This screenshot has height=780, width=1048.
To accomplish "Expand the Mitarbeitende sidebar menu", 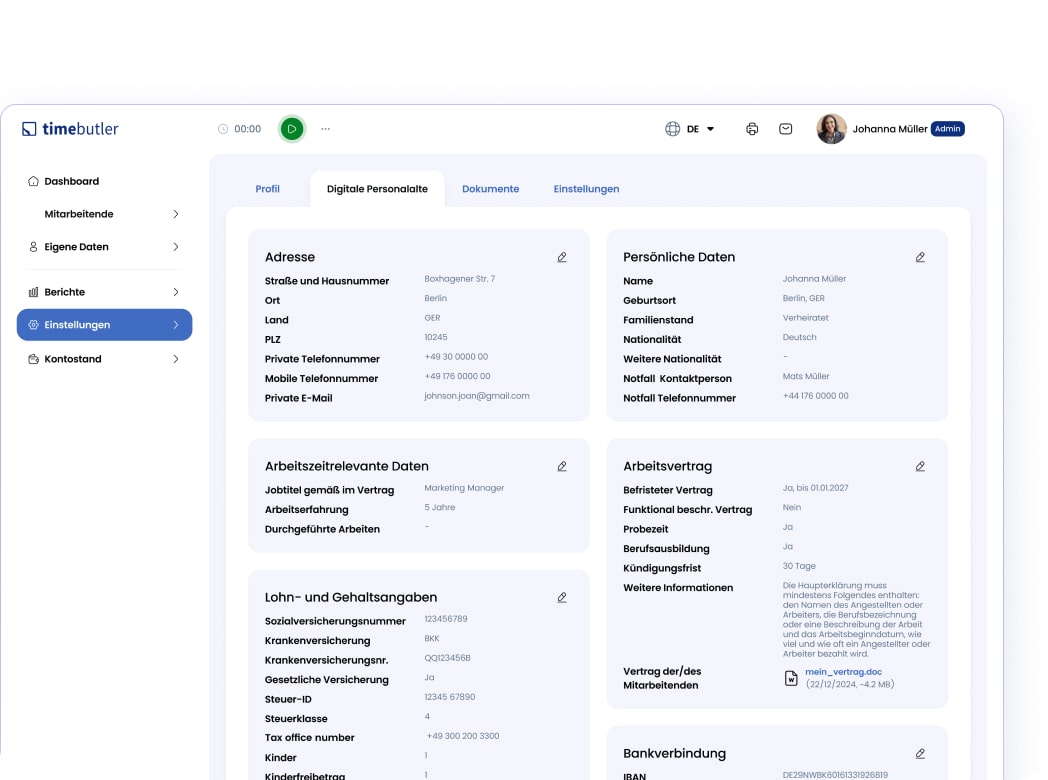I will coord(176,214).
